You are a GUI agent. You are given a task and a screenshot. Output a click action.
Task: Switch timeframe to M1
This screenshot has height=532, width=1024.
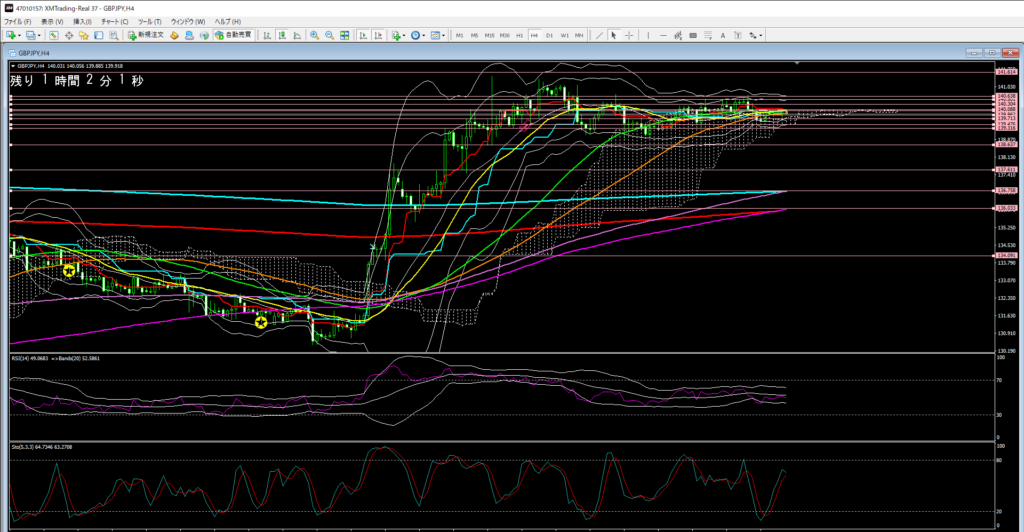459,35
